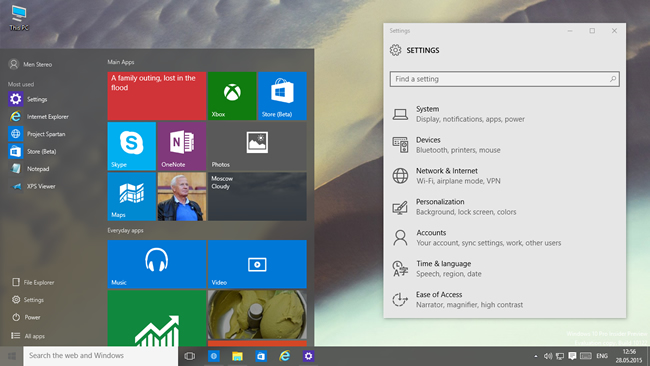Open File Explorer in Start menu
This screenshot has height=366, width=650.
[x=33, y=282]
